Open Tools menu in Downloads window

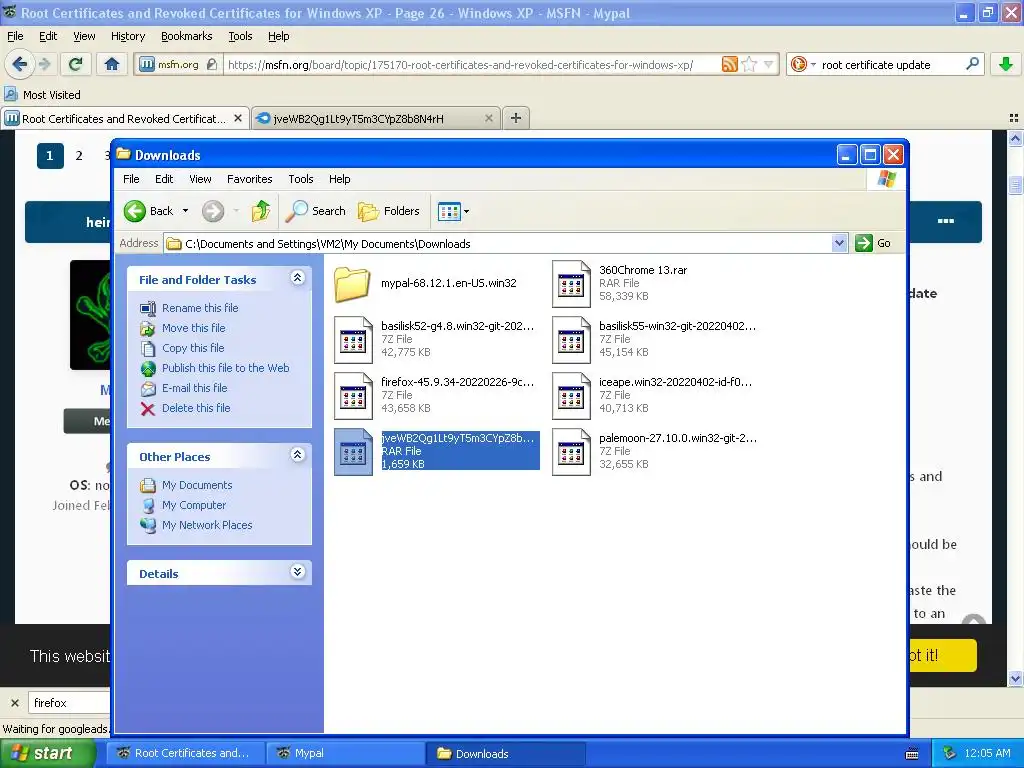pos(300,179)
